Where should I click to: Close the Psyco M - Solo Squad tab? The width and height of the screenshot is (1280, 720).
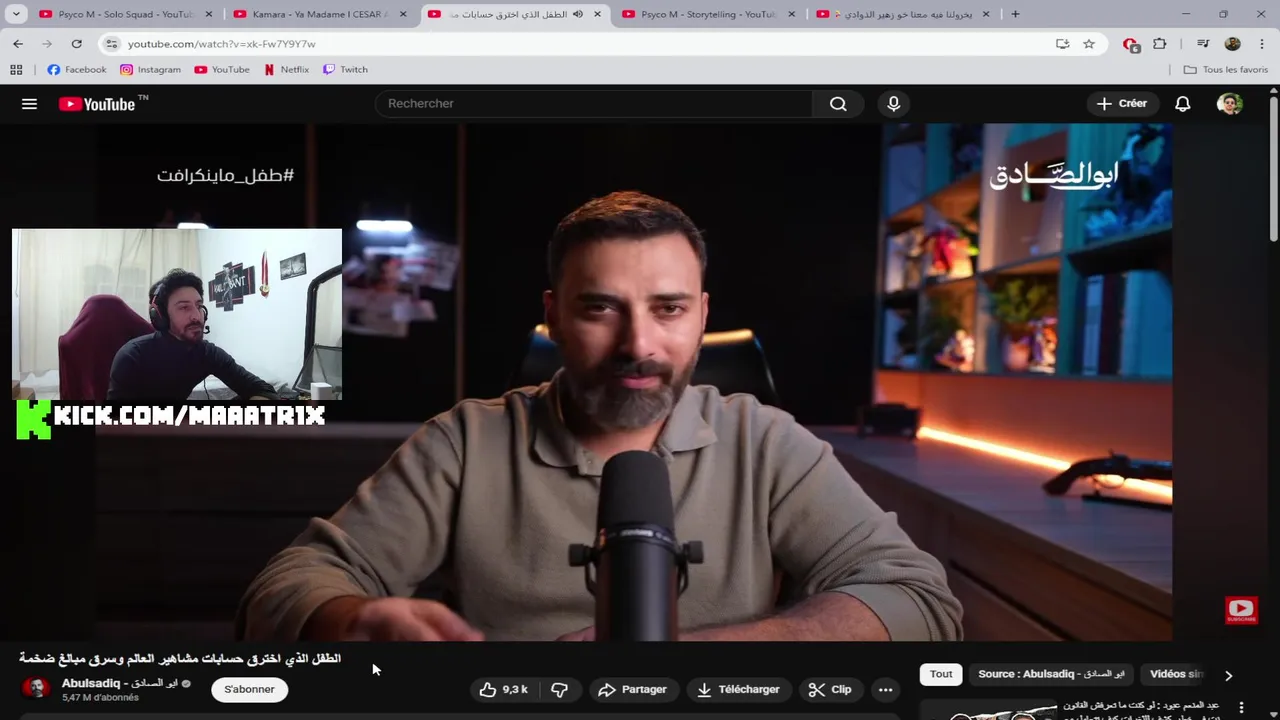209,14
